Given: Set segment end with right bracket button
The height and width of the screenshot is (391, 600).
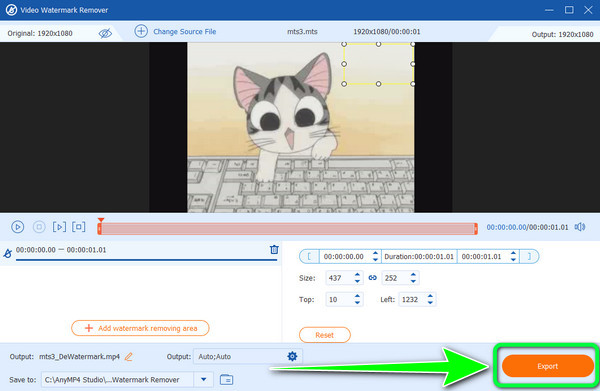Looking at the screenshot, I should [x=529, y=256].
